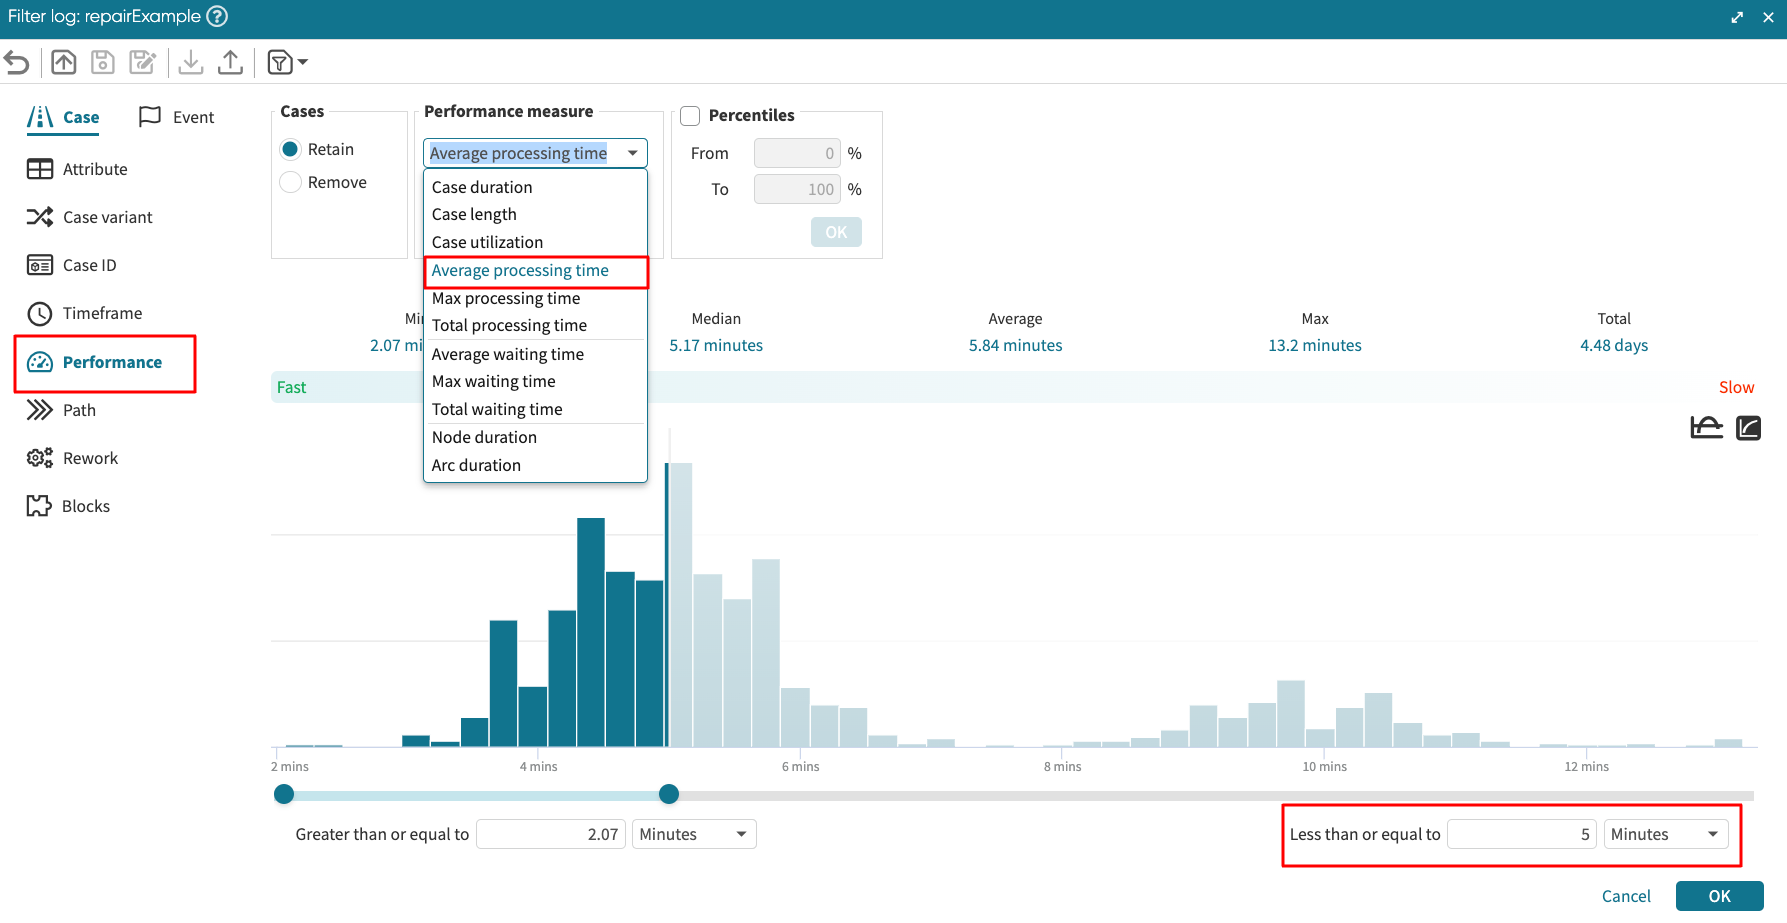1787x923 pixels.
Task: Switch chart to distribution curve view
Action: (x=1706, y=428)
